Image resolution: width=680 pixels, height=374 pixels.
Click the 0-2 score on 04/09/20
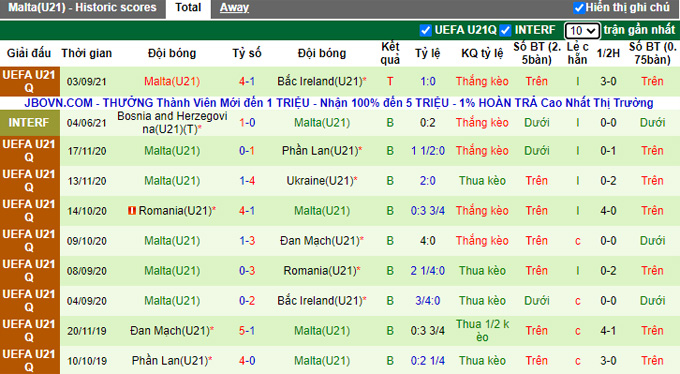click(x=247, y=301)
